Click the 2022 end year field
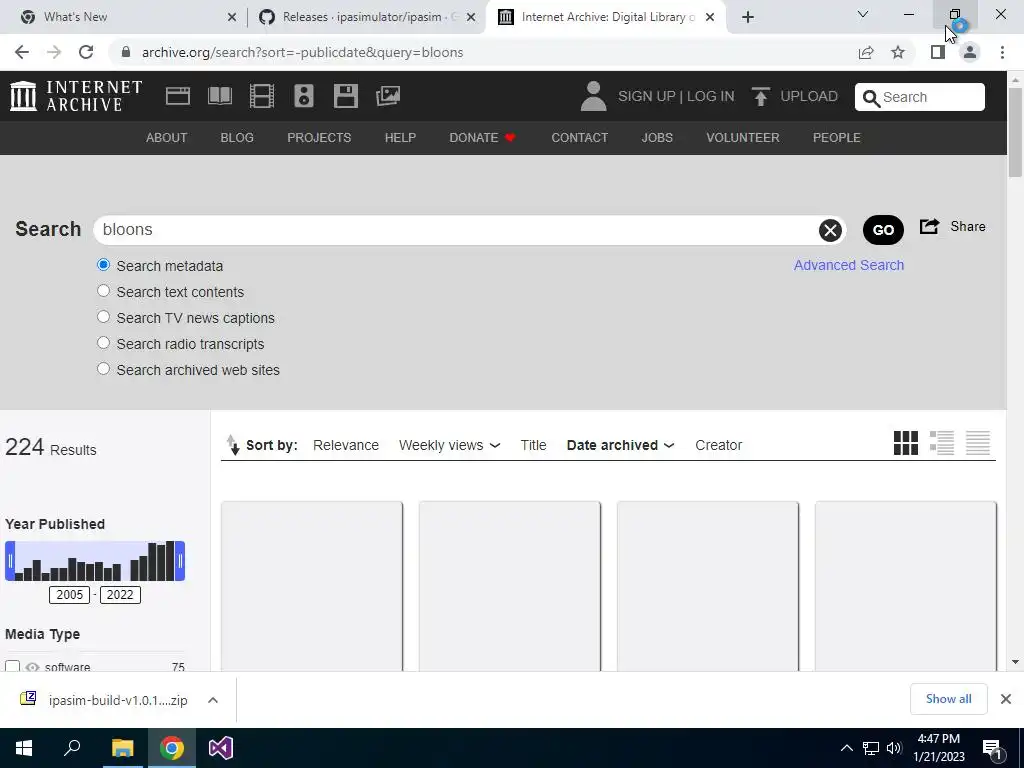The width and height of the screenshot is (1024, 768). (x=120, y=595)
